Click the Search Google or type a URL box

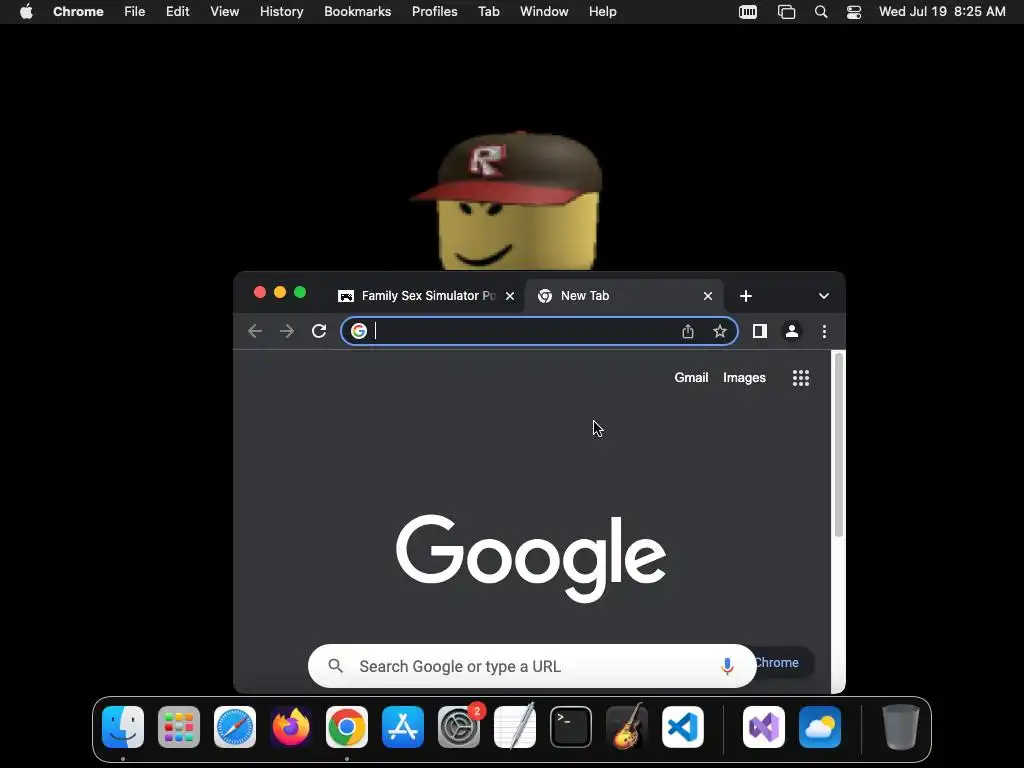tap(532, 666)
